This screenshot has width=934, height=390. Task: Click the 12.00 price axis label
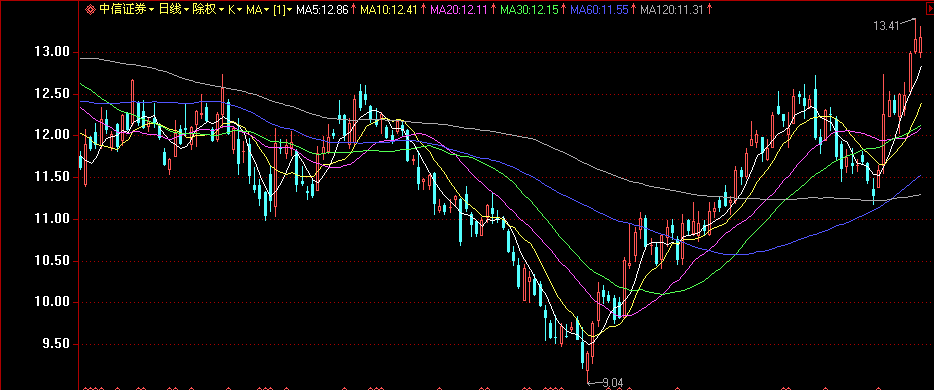[51, 135]
